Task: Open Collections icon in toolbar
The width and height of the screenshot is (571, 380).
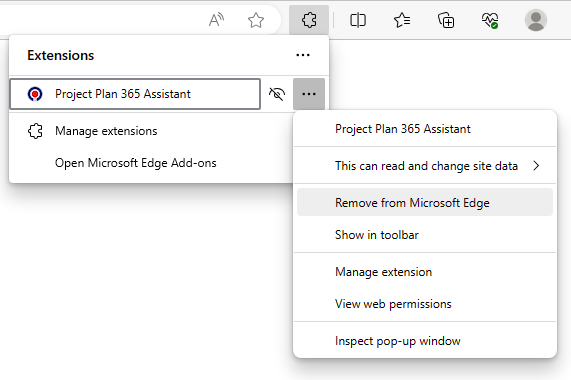Action: (446, 20)
